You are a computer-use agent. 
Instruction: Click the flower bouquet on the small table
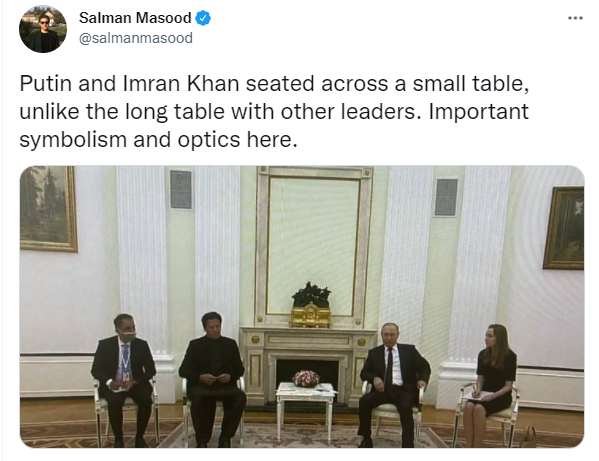pos(306,379)
